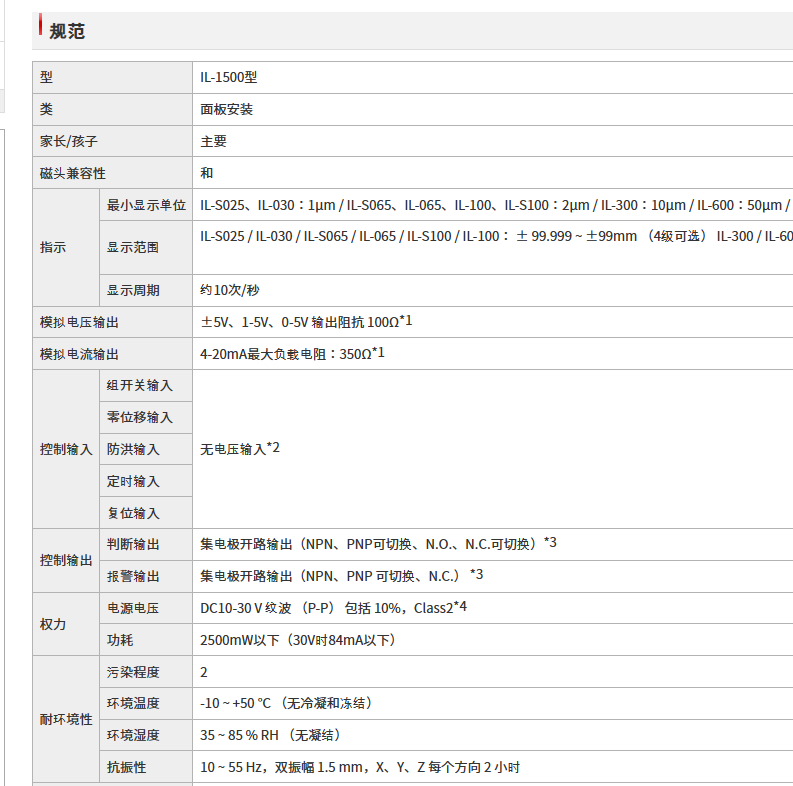Click the 控制输入 group label
The image size is (793, 786).
[x=66, y=449]
